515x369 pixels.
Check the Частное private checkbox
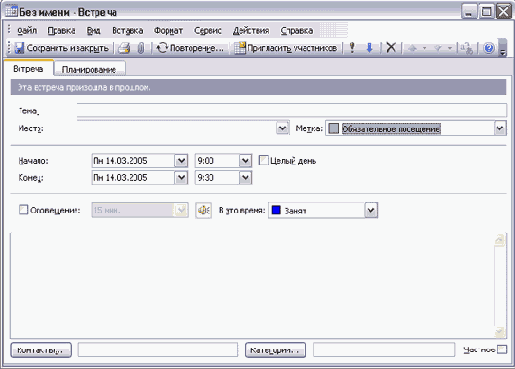pyautogui.click(x=502, y=349)
